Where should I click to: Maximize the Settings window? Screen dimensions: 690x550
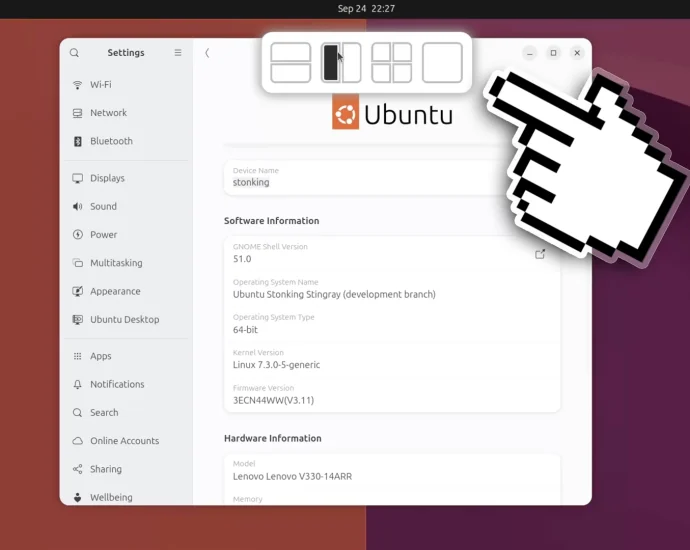pyautogui.click(x=554, y=53)
